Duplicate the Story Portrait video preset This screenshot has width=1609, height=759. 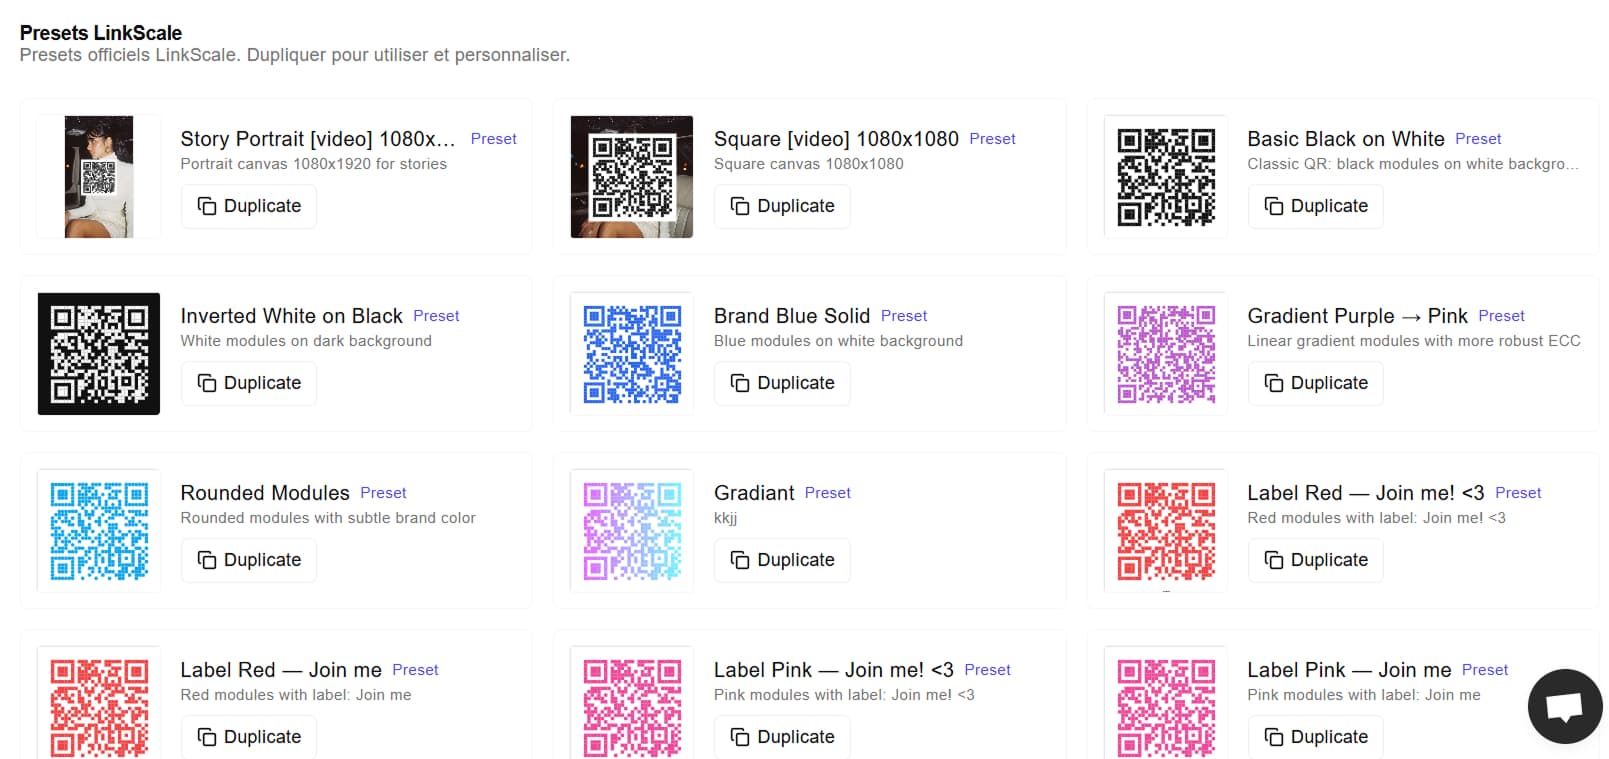pos(249,206)
